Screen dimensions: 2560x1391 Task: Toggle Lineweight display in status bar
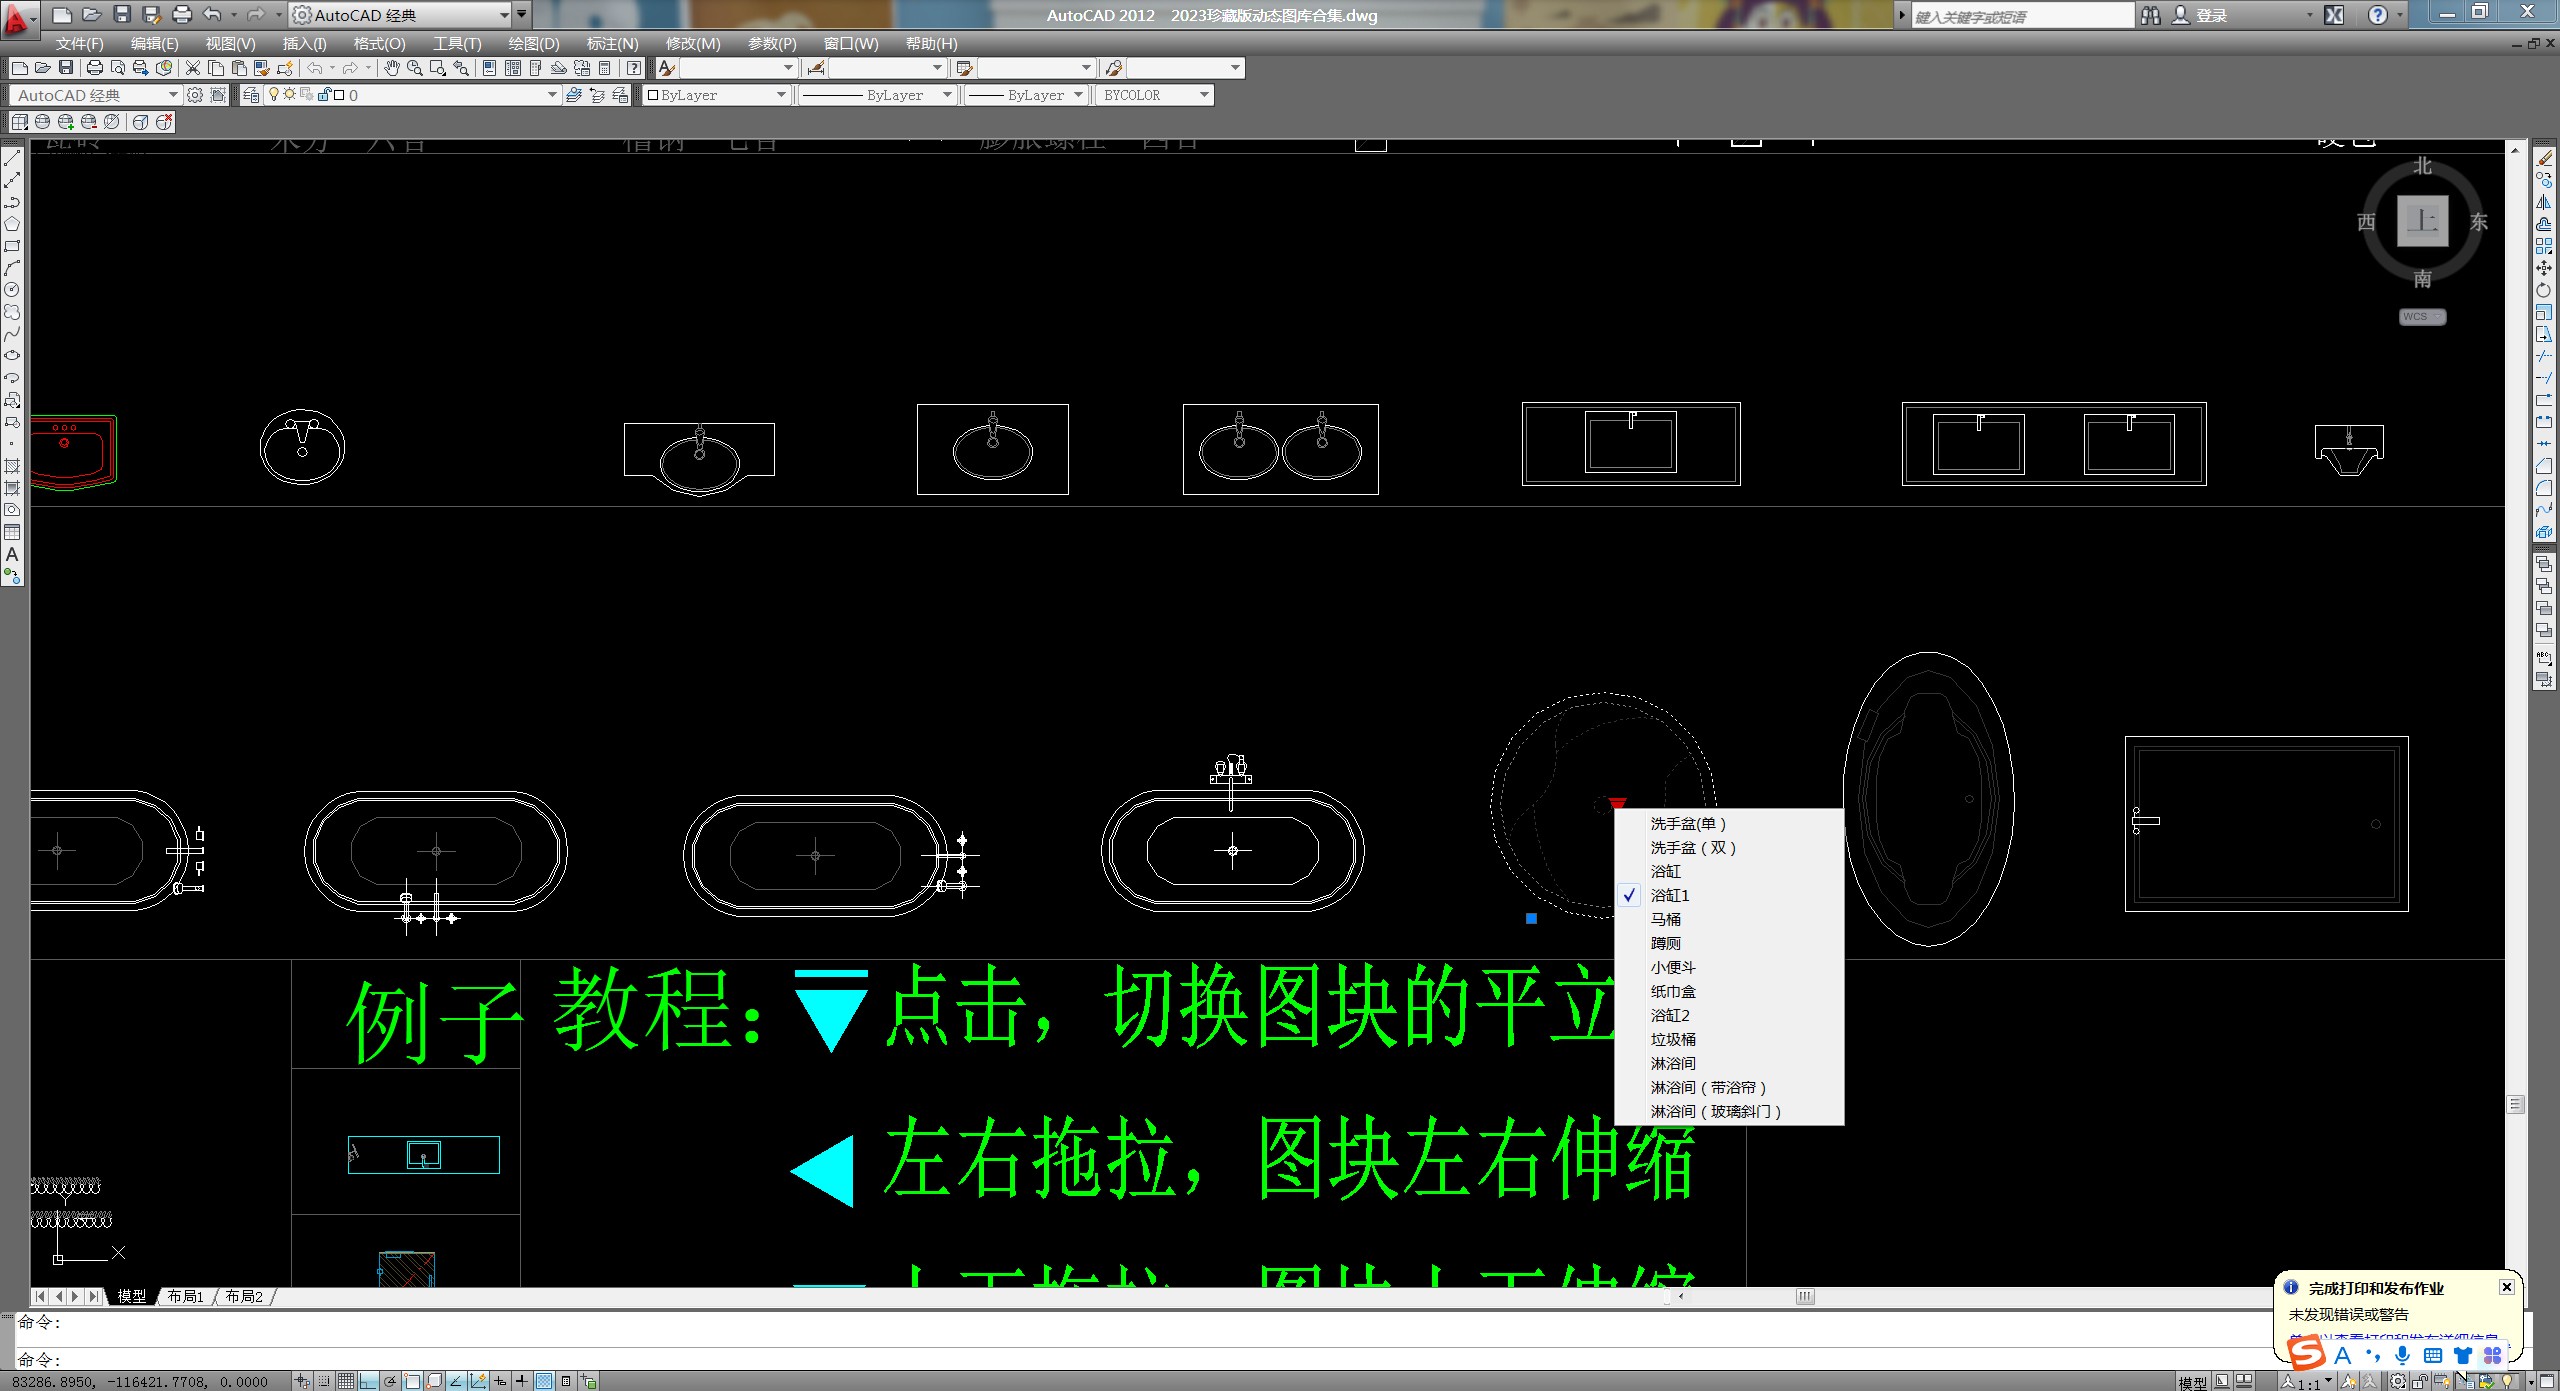click(x=522, y=1381)
